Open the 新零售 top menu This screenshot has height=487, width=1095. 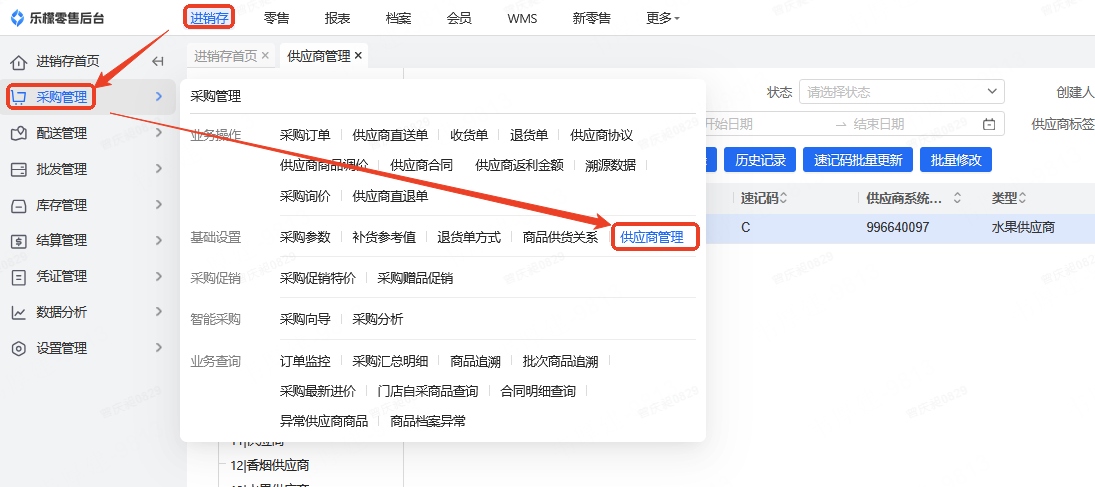591,18
